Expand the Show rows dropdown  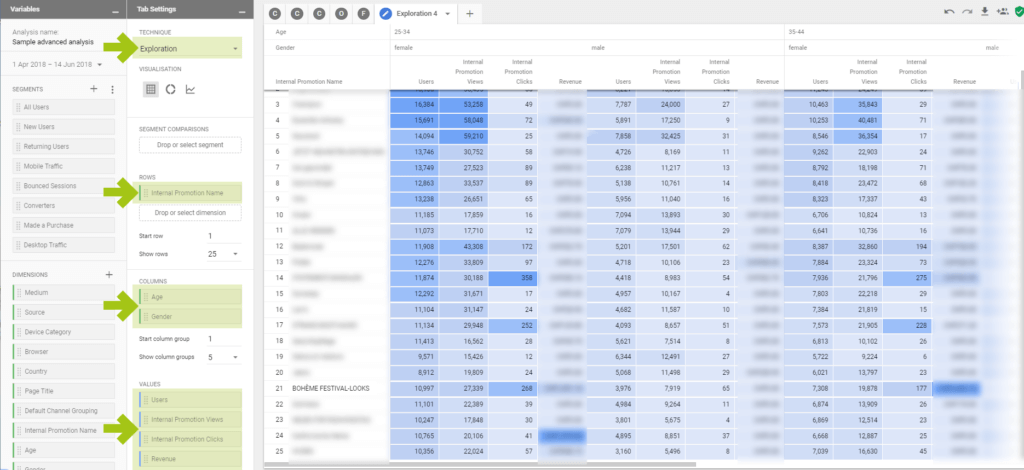point(222,254)
